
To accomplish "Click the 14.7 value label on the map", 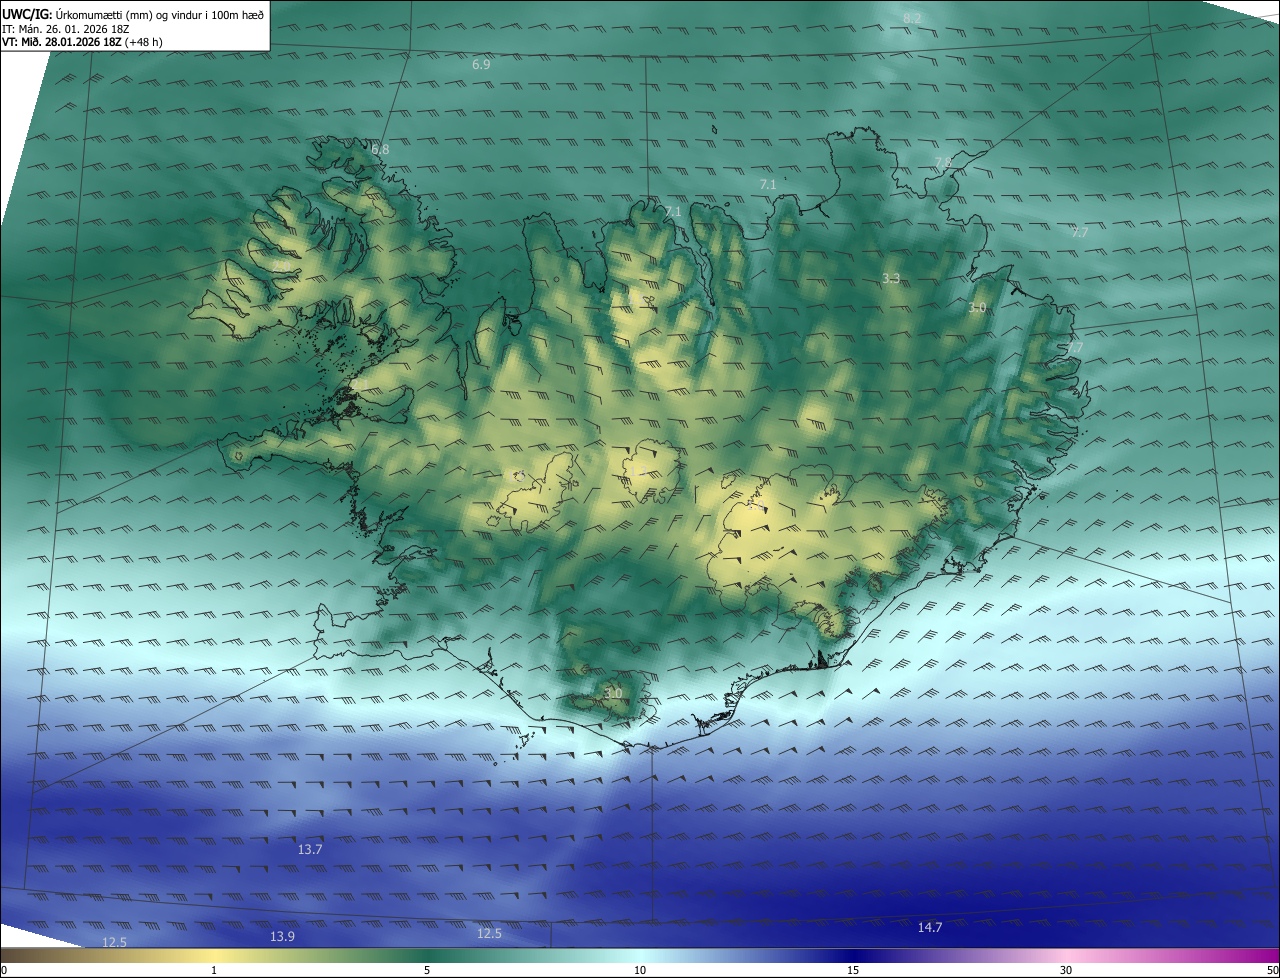I will pos(930,928).
